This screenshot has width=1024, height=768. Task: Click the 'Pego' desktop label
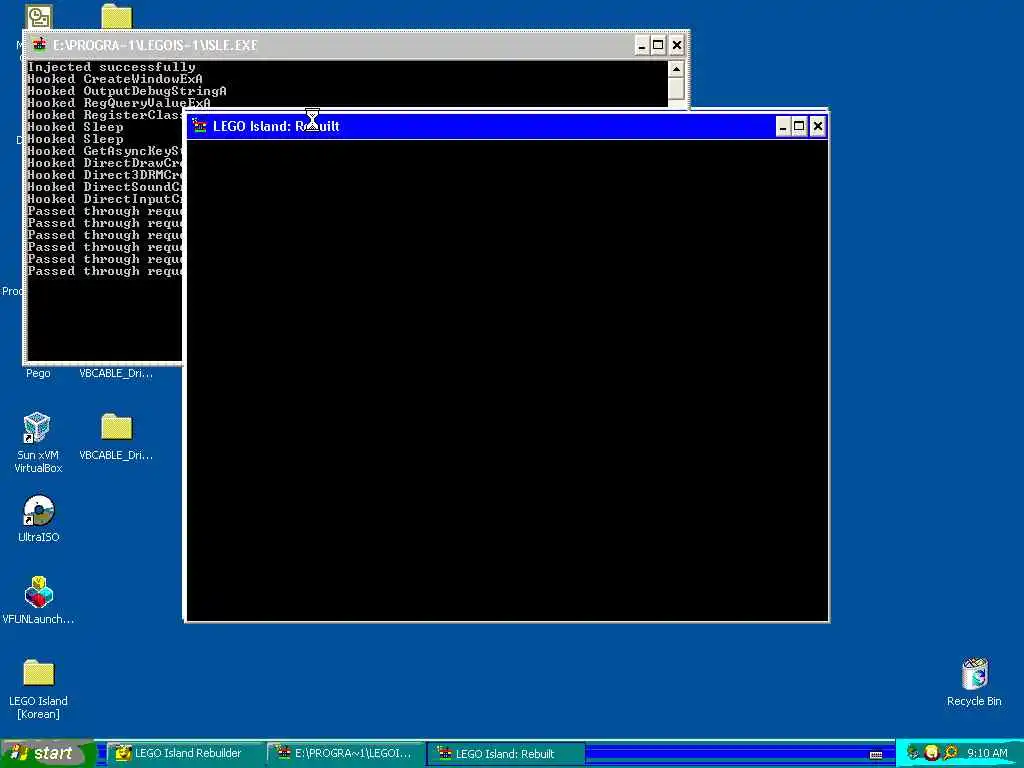(x=38, y=373)
